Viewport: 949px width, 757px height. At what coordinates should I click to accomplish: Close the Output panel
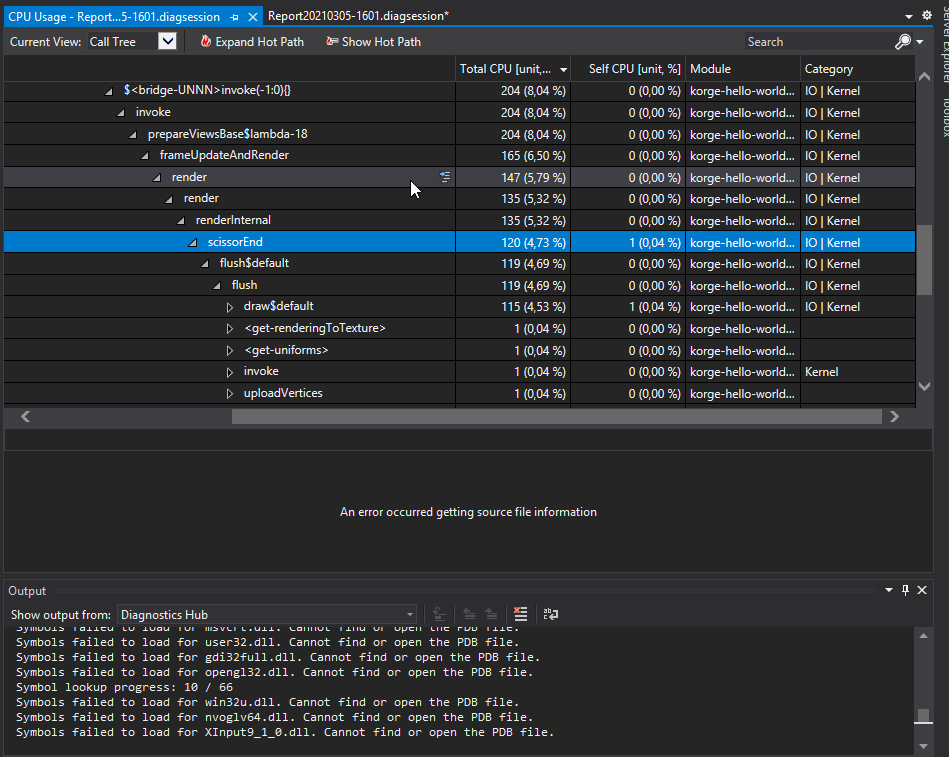click(921, 591)
